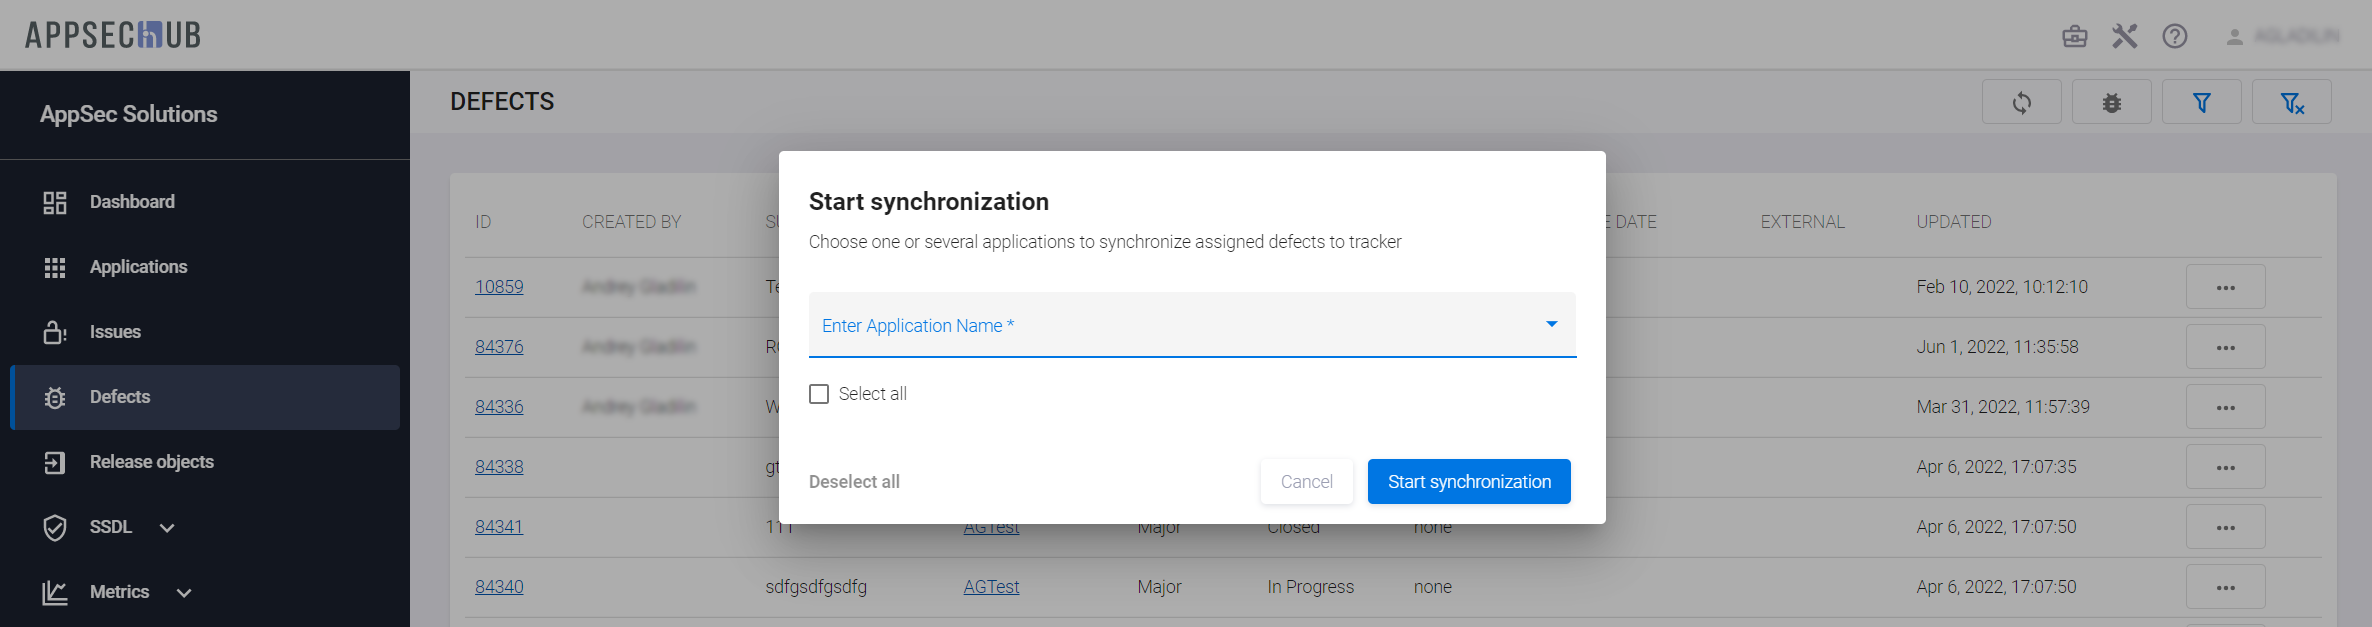Open defect ID 84340 link
The height and width of the screenshot is (627, 2372).
tap(499, 587)
